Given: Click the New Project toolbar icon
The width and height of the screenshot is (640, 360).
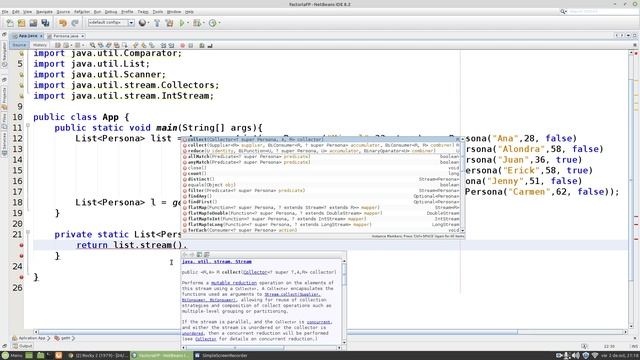Looking at the screenshot, I should click(21, 23).
